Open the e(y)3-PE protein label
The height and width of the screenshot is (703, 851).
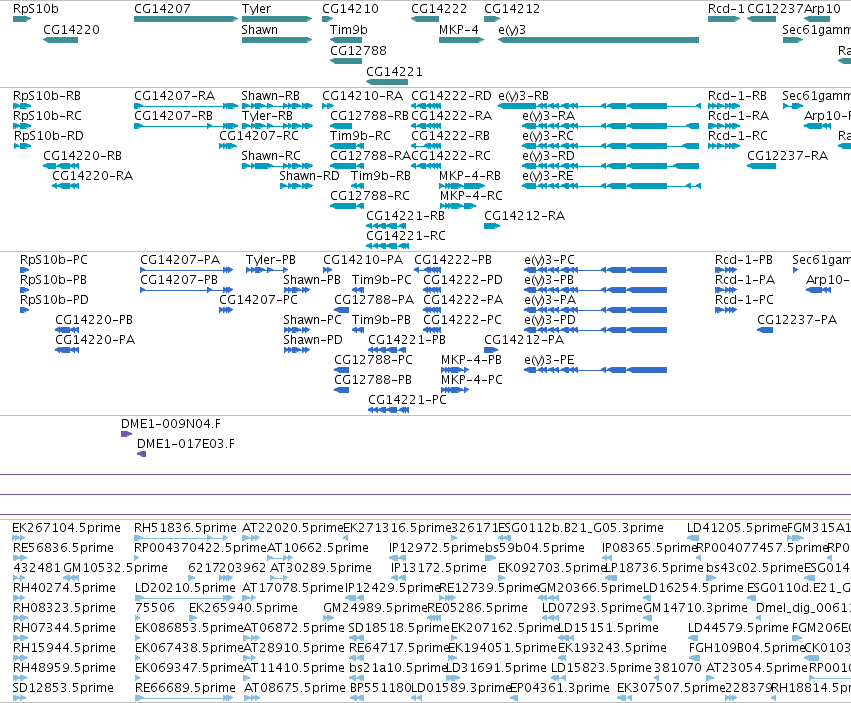coord(549,360)
